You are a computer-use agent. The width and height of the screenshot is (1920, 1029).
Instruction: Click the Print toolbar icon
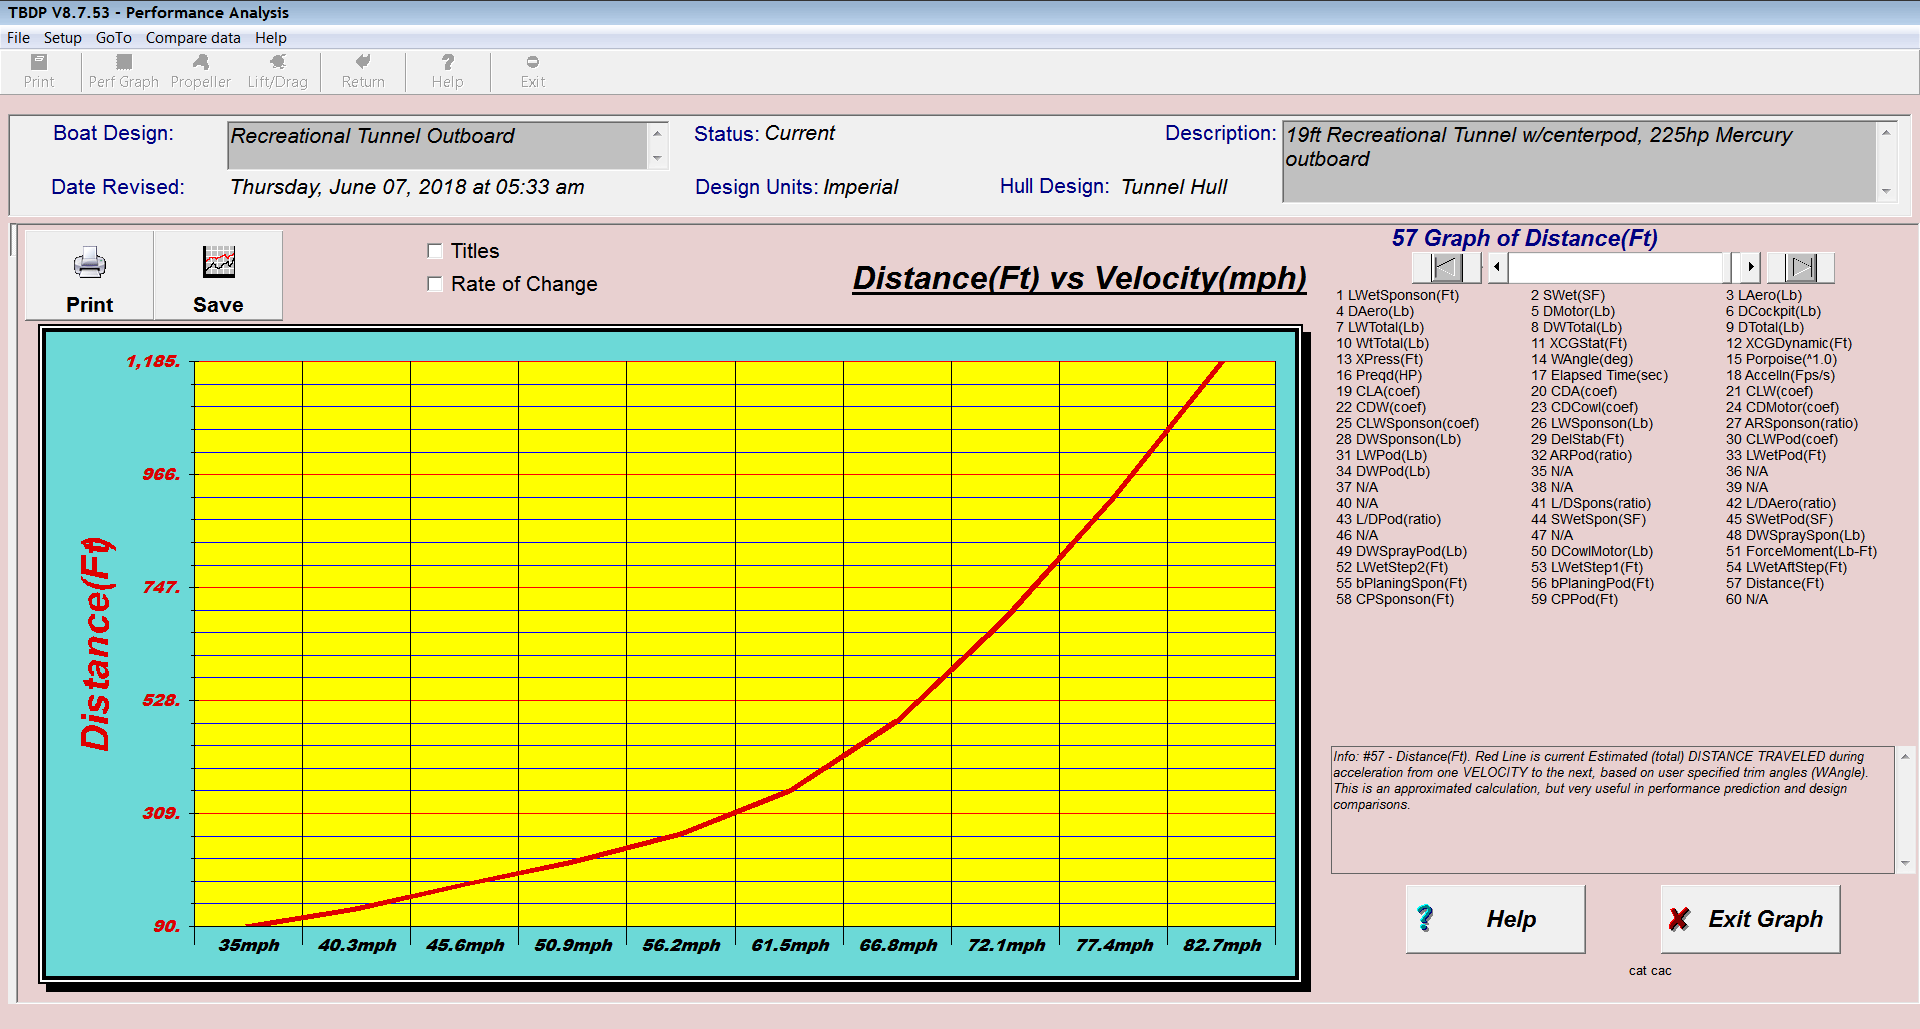(39, 71)
